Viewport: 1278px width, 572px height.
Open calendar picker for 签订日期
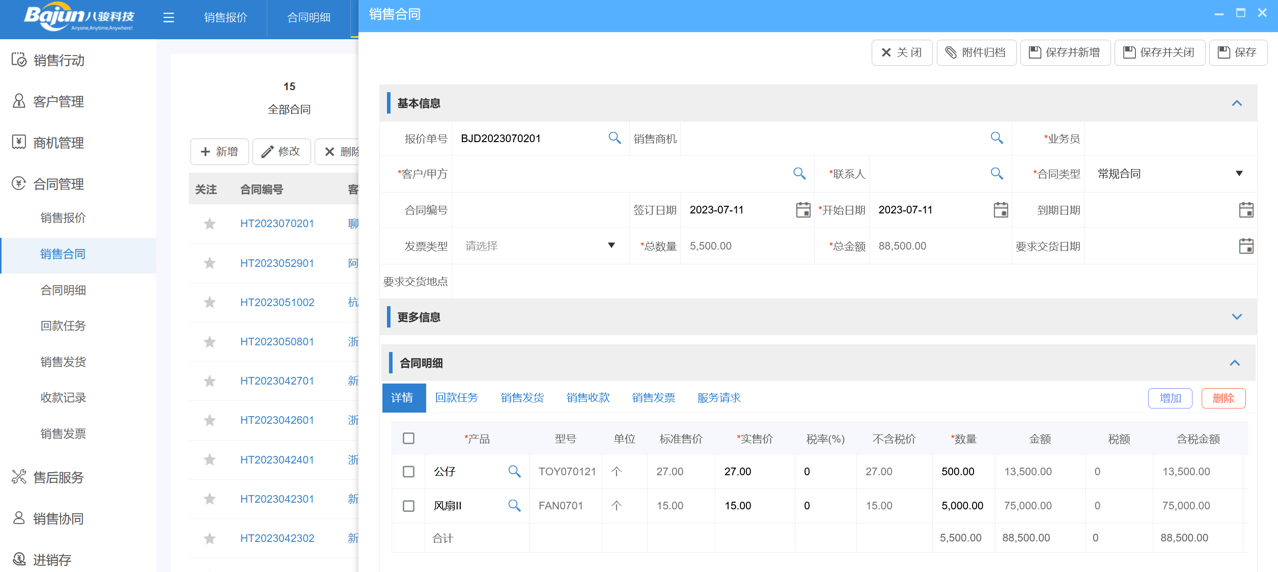coord(802,210)
